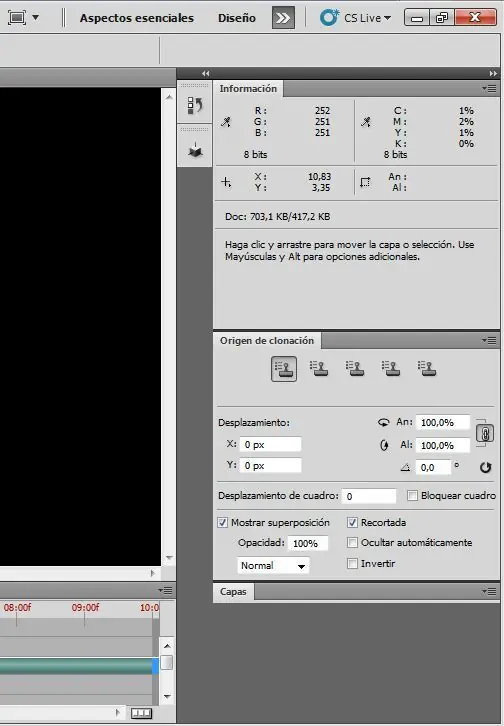504x726 pixels.
Task: Click the flip horizontal icon beside An
Action: click(383, 422)
